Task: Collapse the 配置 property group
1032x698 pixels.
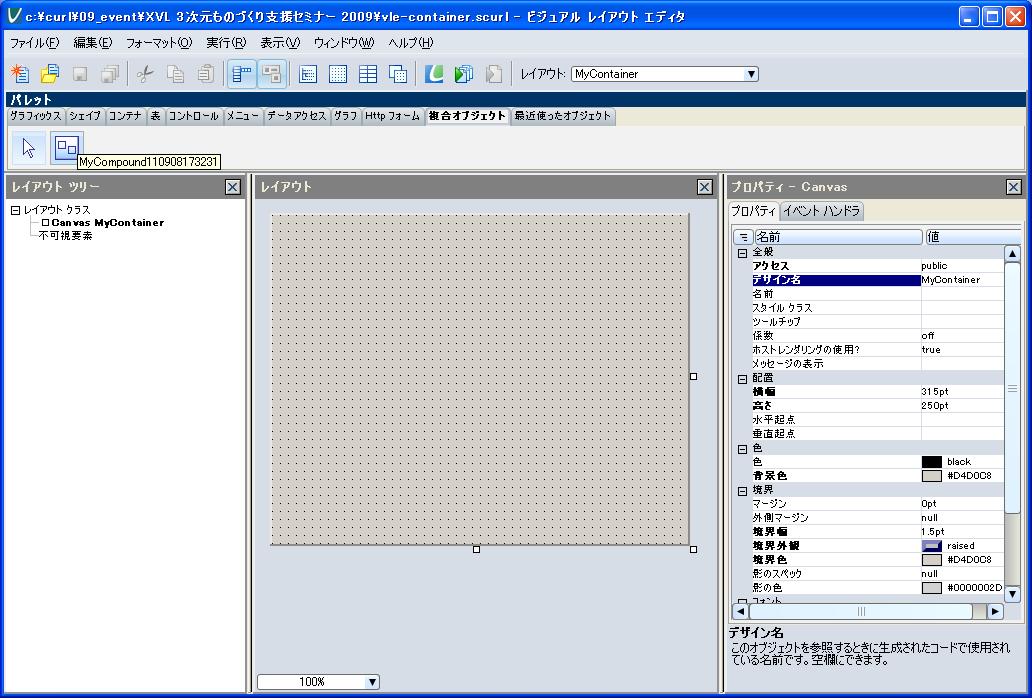Action: pos(742,379)
